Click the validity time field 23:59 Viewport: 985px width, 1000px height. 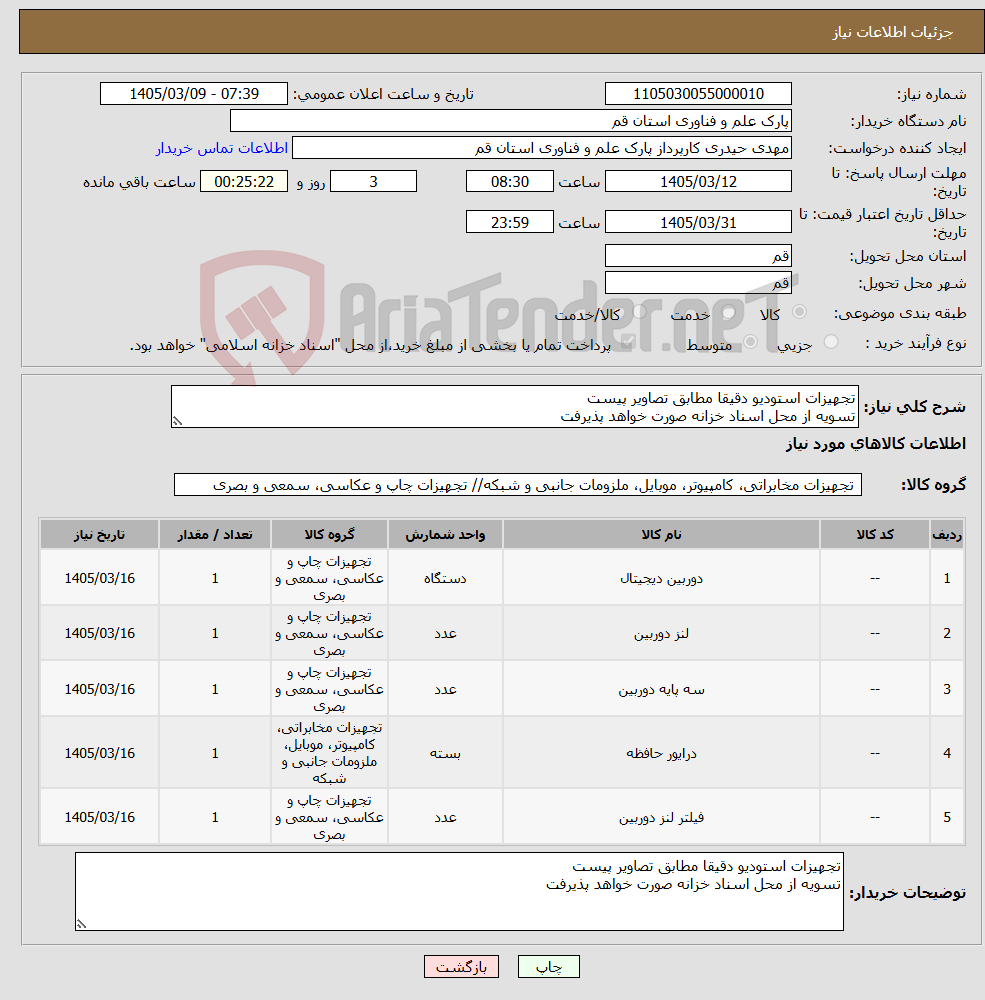(510, 223)
